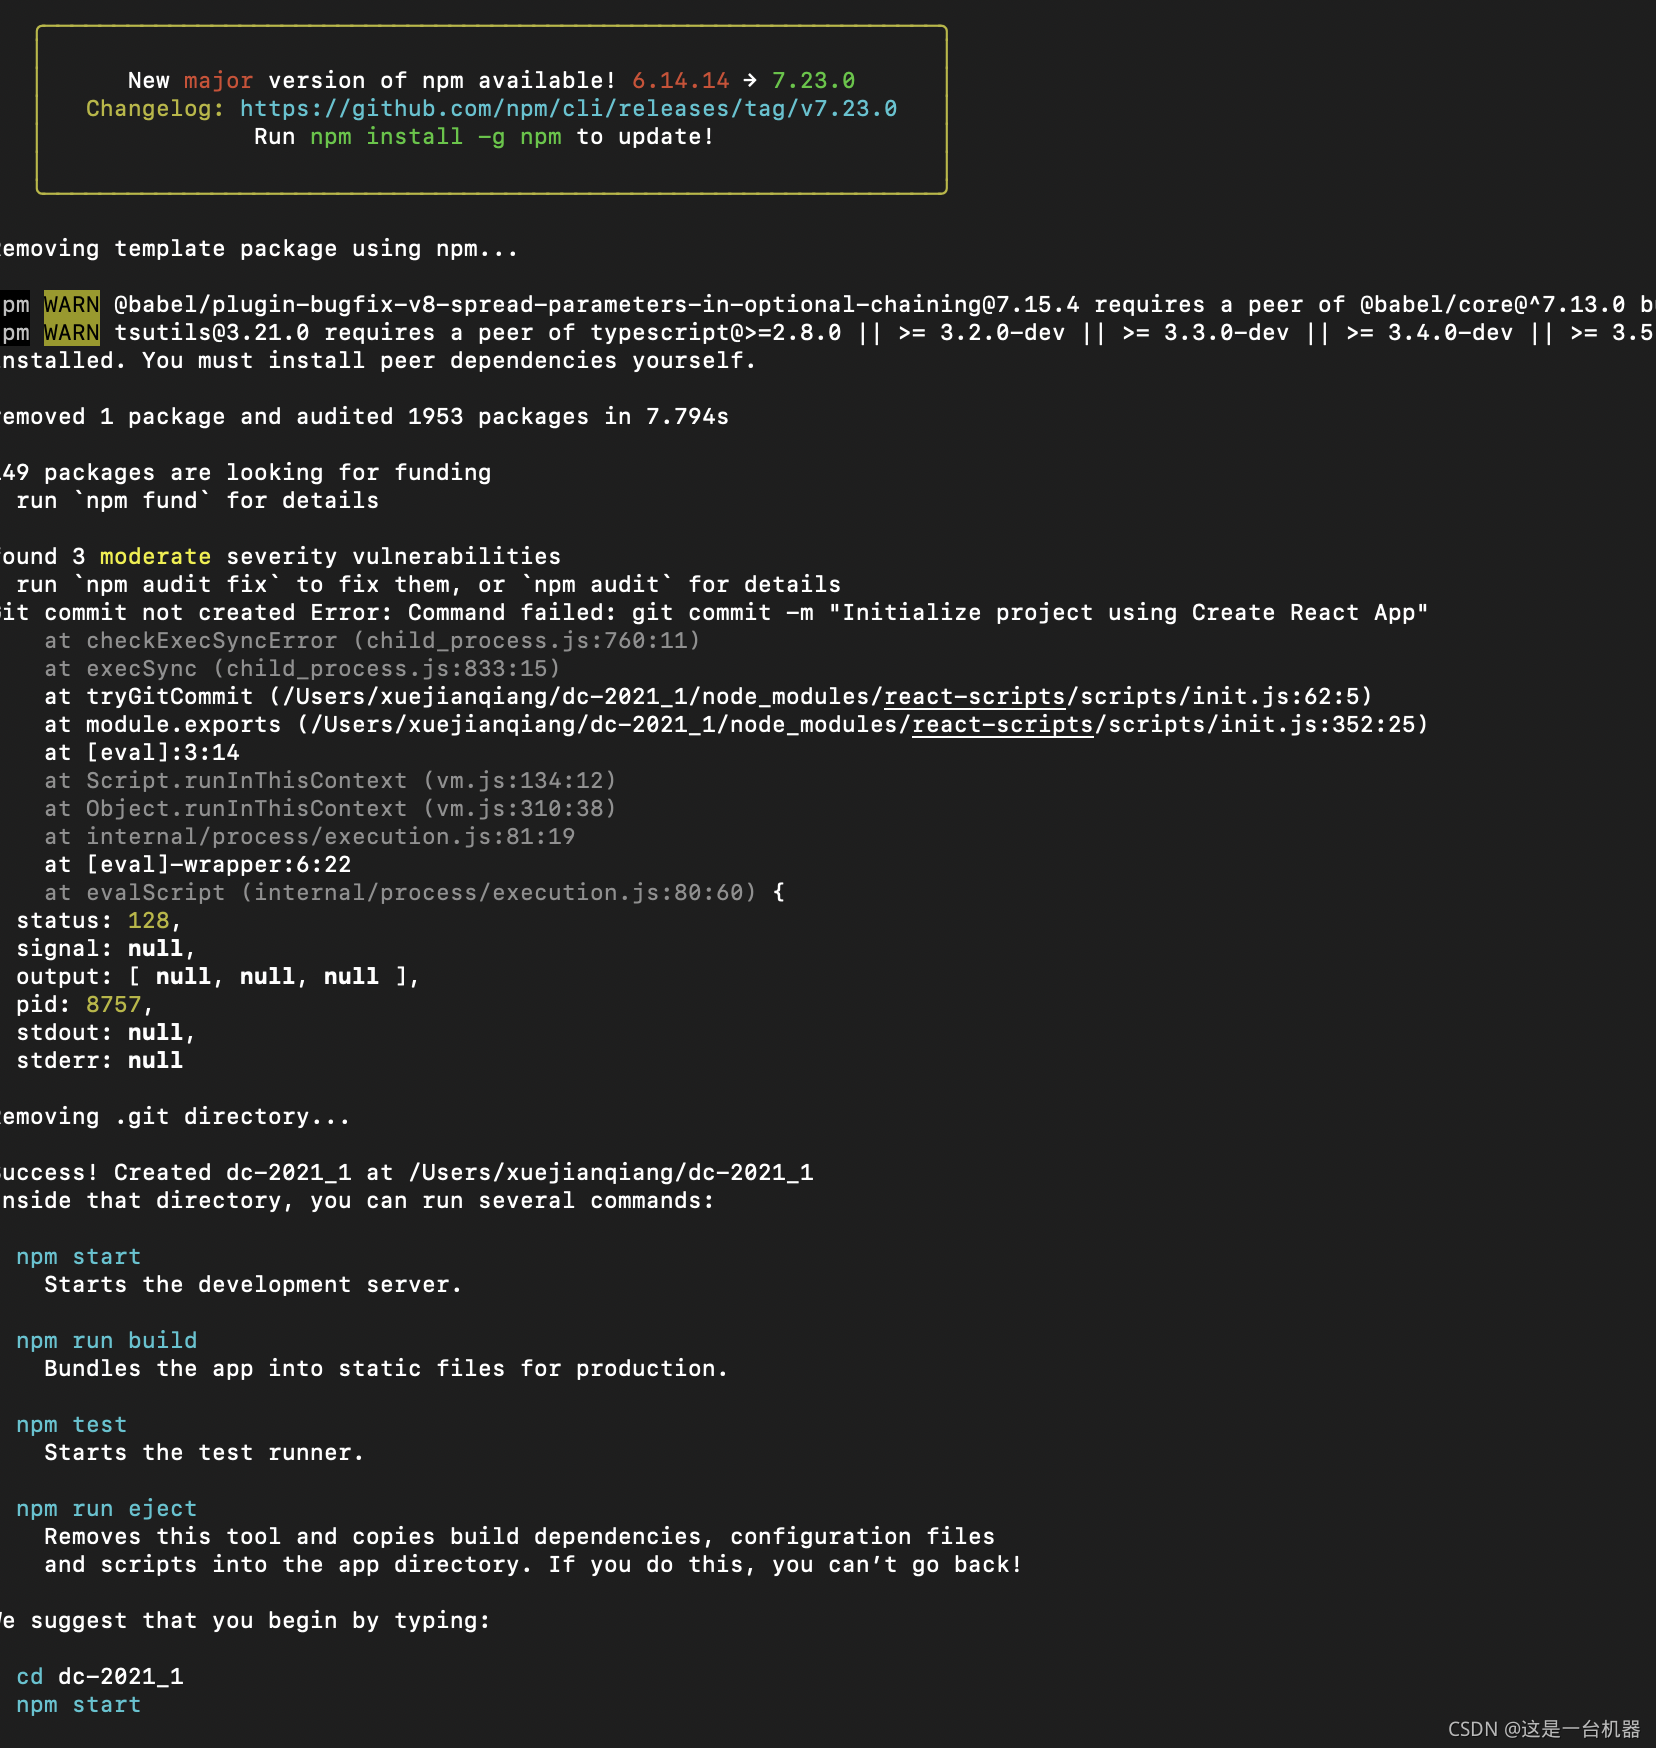This screenshot has height=1748, width=1656.
Task: Click 'at [eval]:3:14' stack line
Action: tap(141, 752)
